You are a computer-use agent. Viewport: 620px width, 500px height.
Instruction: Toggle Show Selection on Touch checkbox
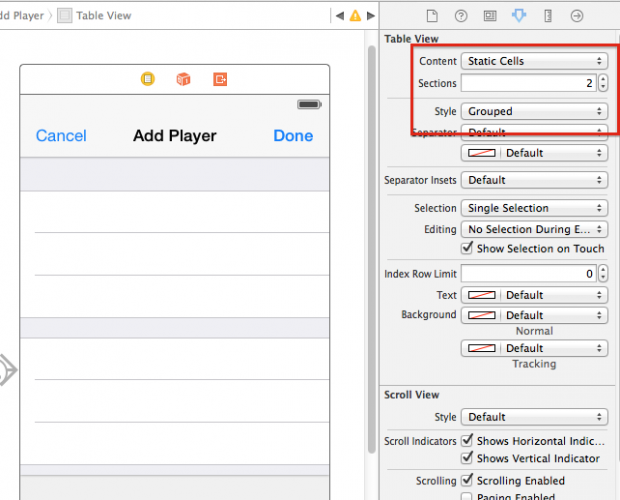tap(467, 249)
